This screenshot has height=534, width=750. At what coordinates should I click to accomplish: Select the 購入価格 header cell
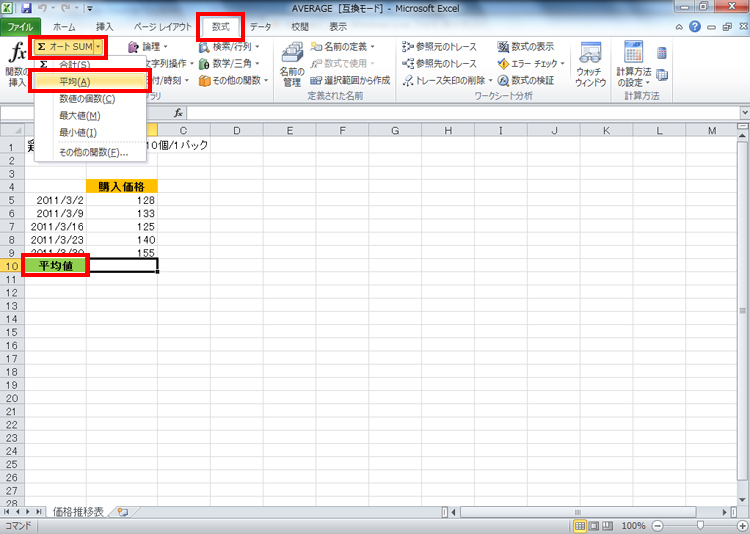[x=122, y=187]
